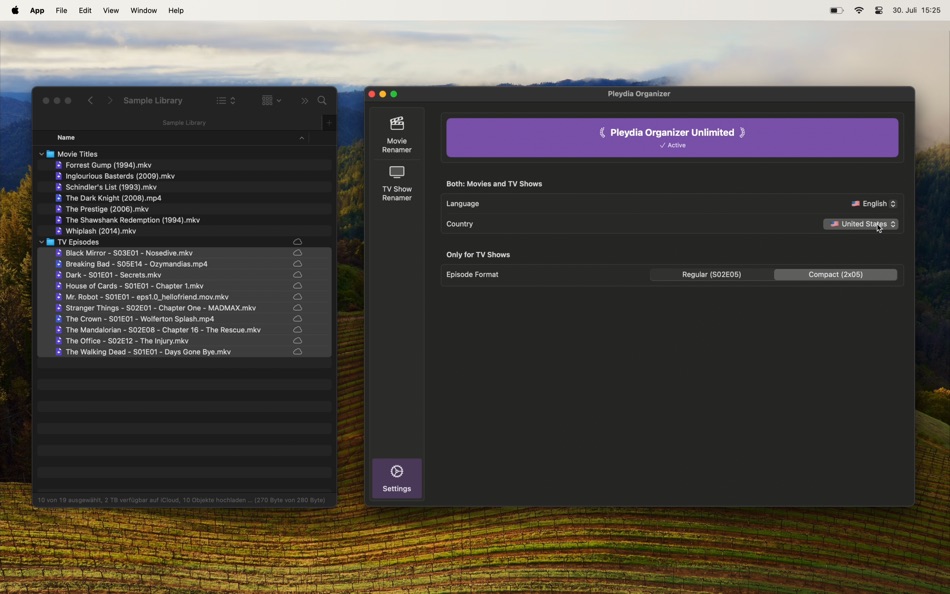Viewport: 950px width, 594px height.
Task: Open the File menu
Action: coord(61,10)
